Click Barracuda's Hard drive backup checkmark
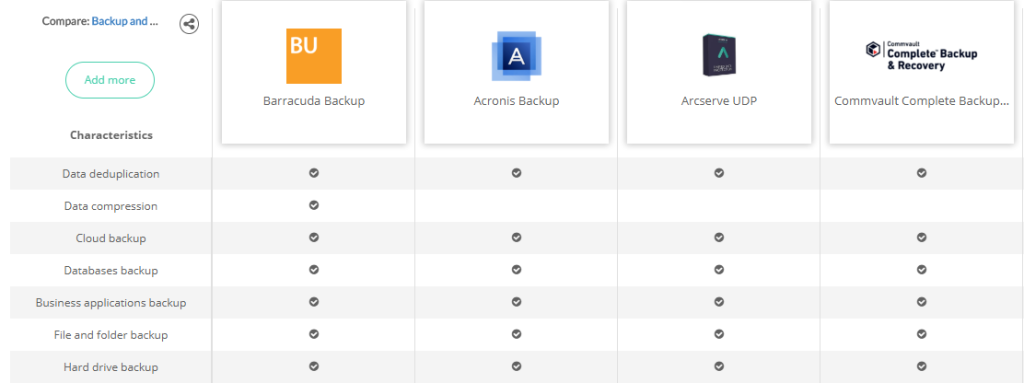Image resolution: width=1024 pixels, height=383 pixels. click(314, 366)
